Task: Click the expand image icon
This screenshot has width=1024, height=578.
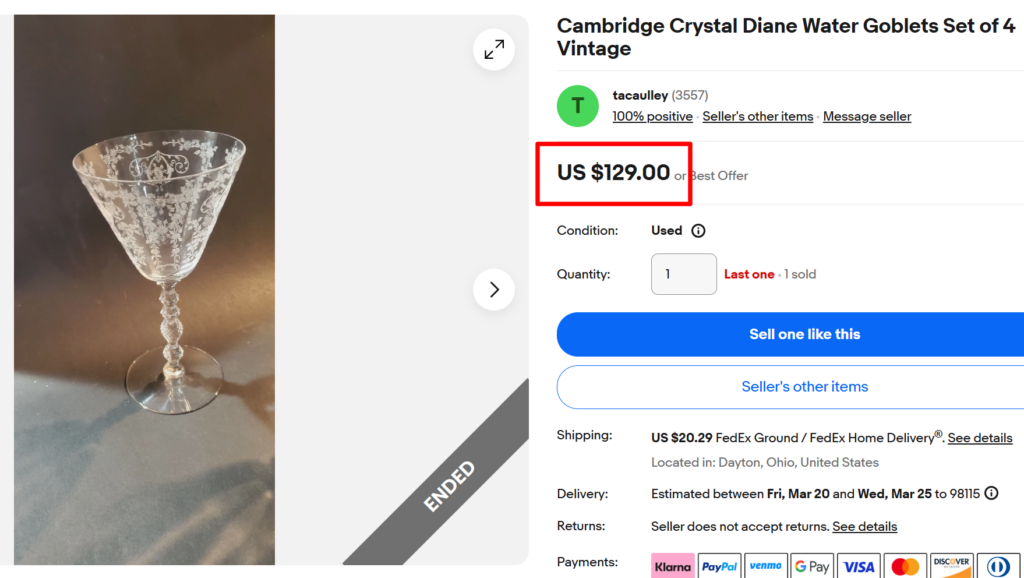Action: tap(493, 49)
